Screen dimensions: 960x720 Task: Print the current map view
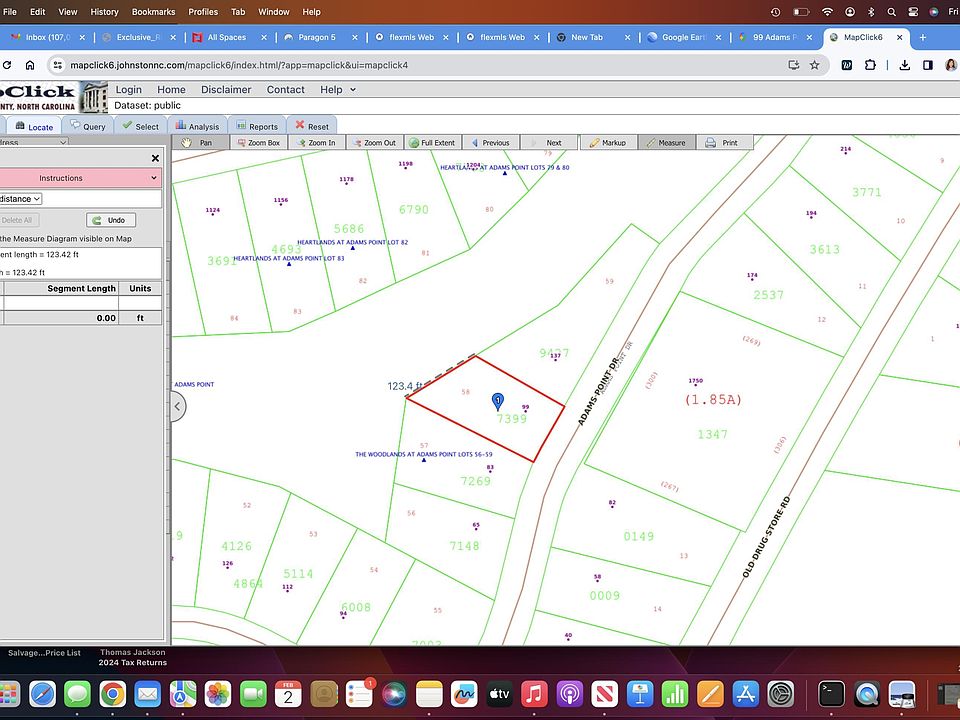[722, 143]
